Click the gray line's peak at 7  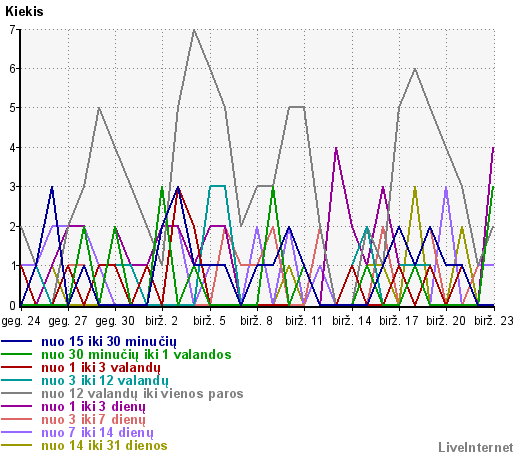(194, 30)
